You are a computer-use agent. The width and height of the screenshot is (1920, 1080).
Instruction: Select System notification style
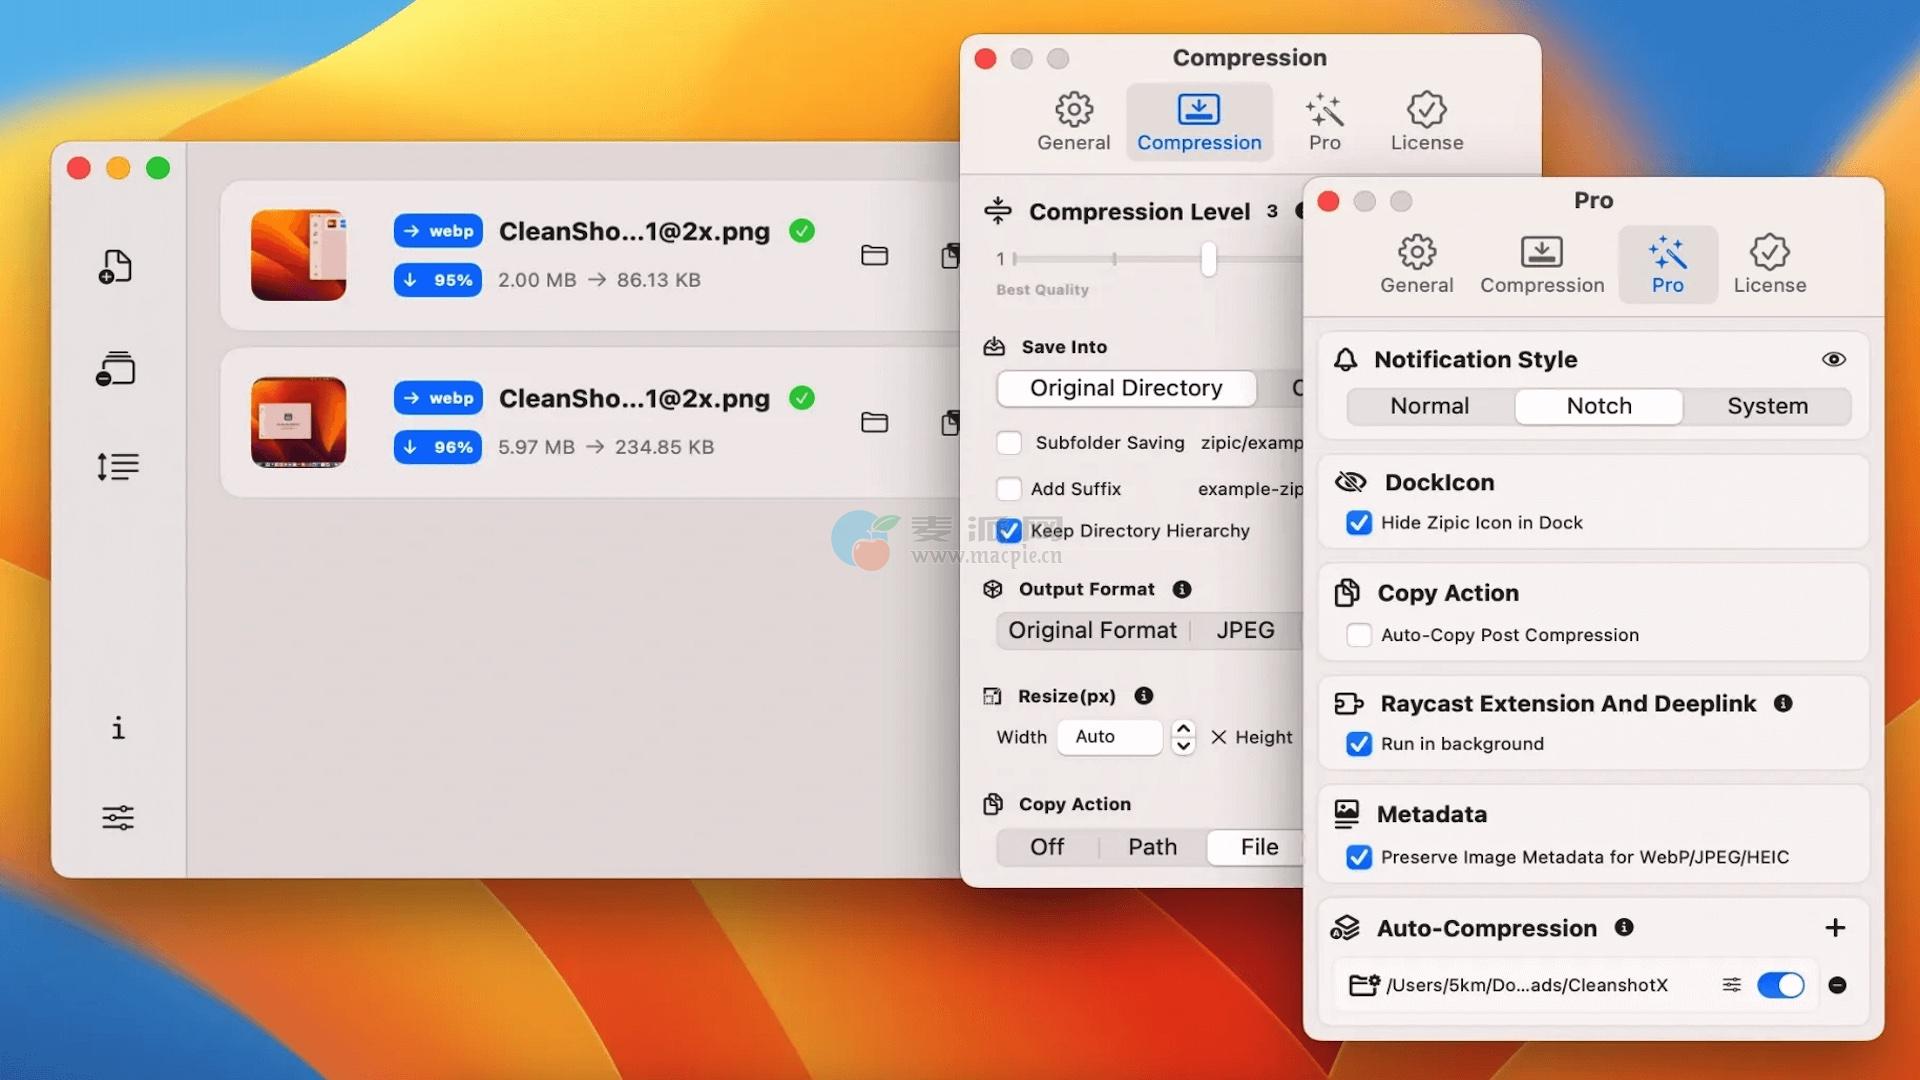pyautogui.click(x=1767, y=406)
